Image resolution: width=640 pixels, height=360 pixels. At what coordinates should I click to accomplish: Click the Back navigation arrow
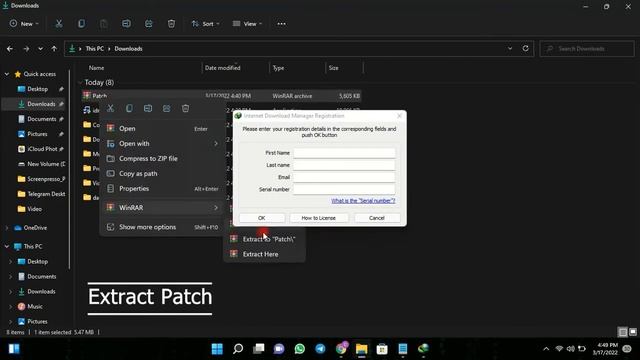tap(10, 49)
